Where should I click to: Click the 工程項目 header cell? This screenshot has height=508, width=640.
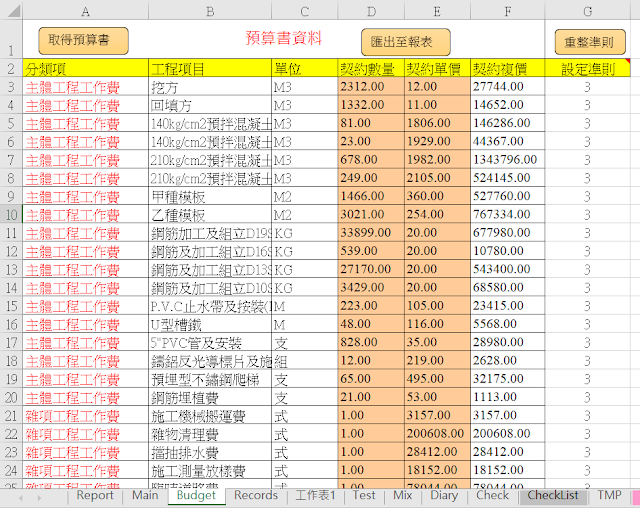coord(210,68)
